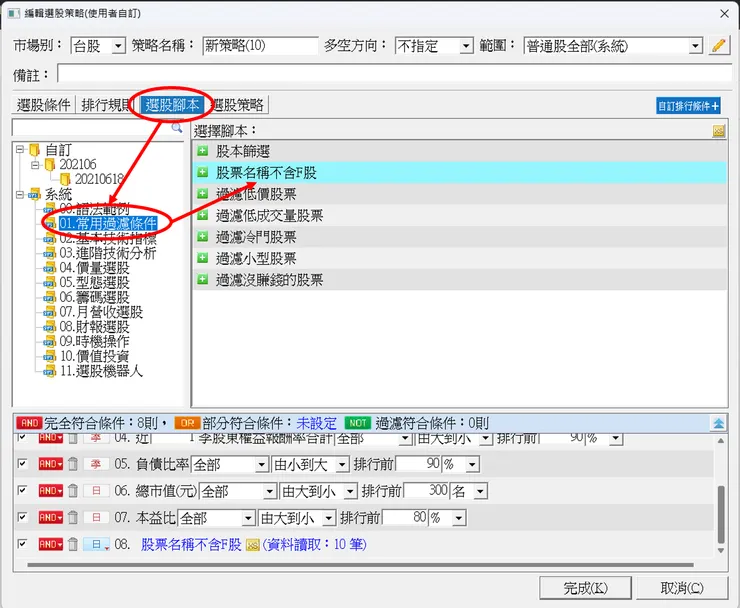Select the 07.月營收選股 tree folder

point(101,312)
